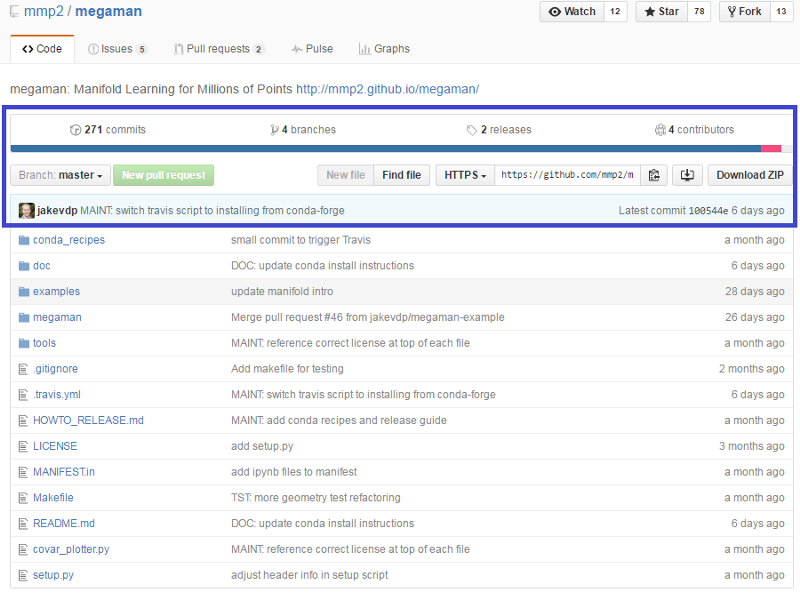
Task: Open the Issues tab
Action: pyautogui.click(x=117, y=49)
